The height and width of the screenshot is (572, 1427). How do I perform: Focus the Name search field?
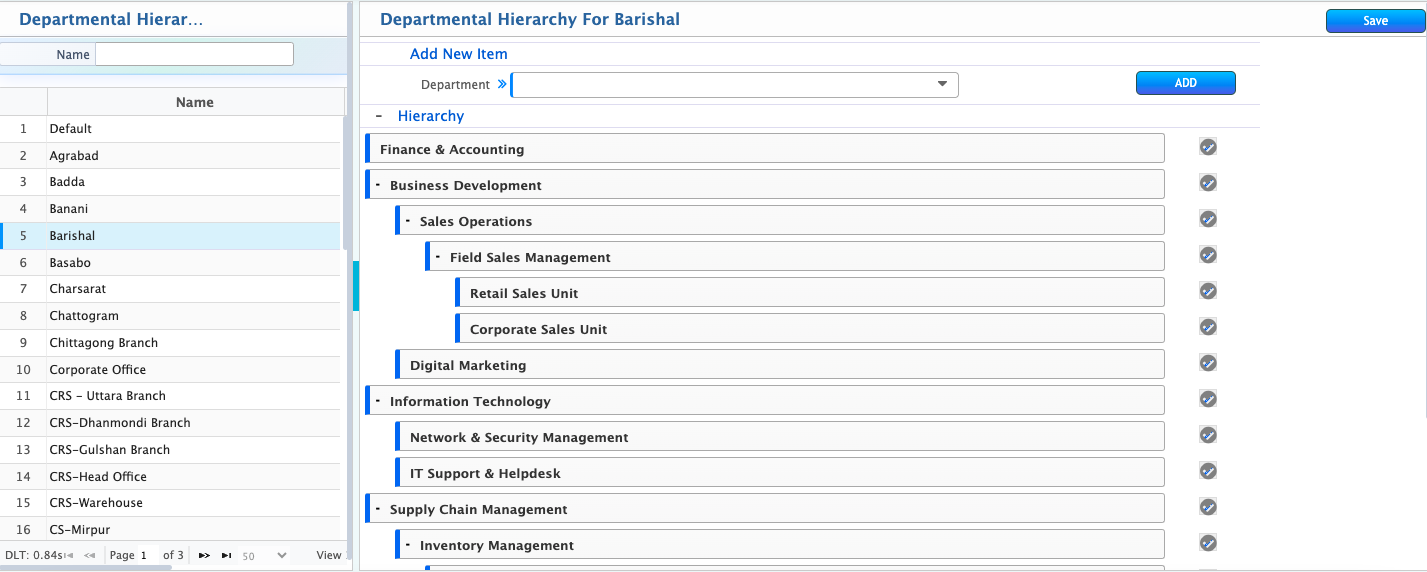click(x=194, y=54)
